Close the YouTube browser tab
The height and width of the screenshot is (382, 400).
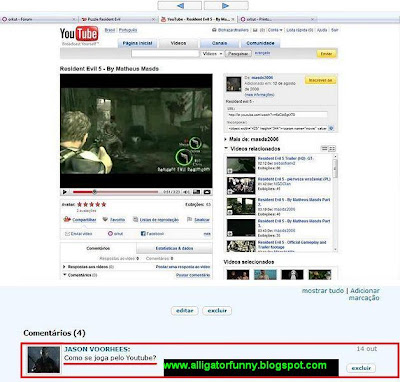point(233,19)
